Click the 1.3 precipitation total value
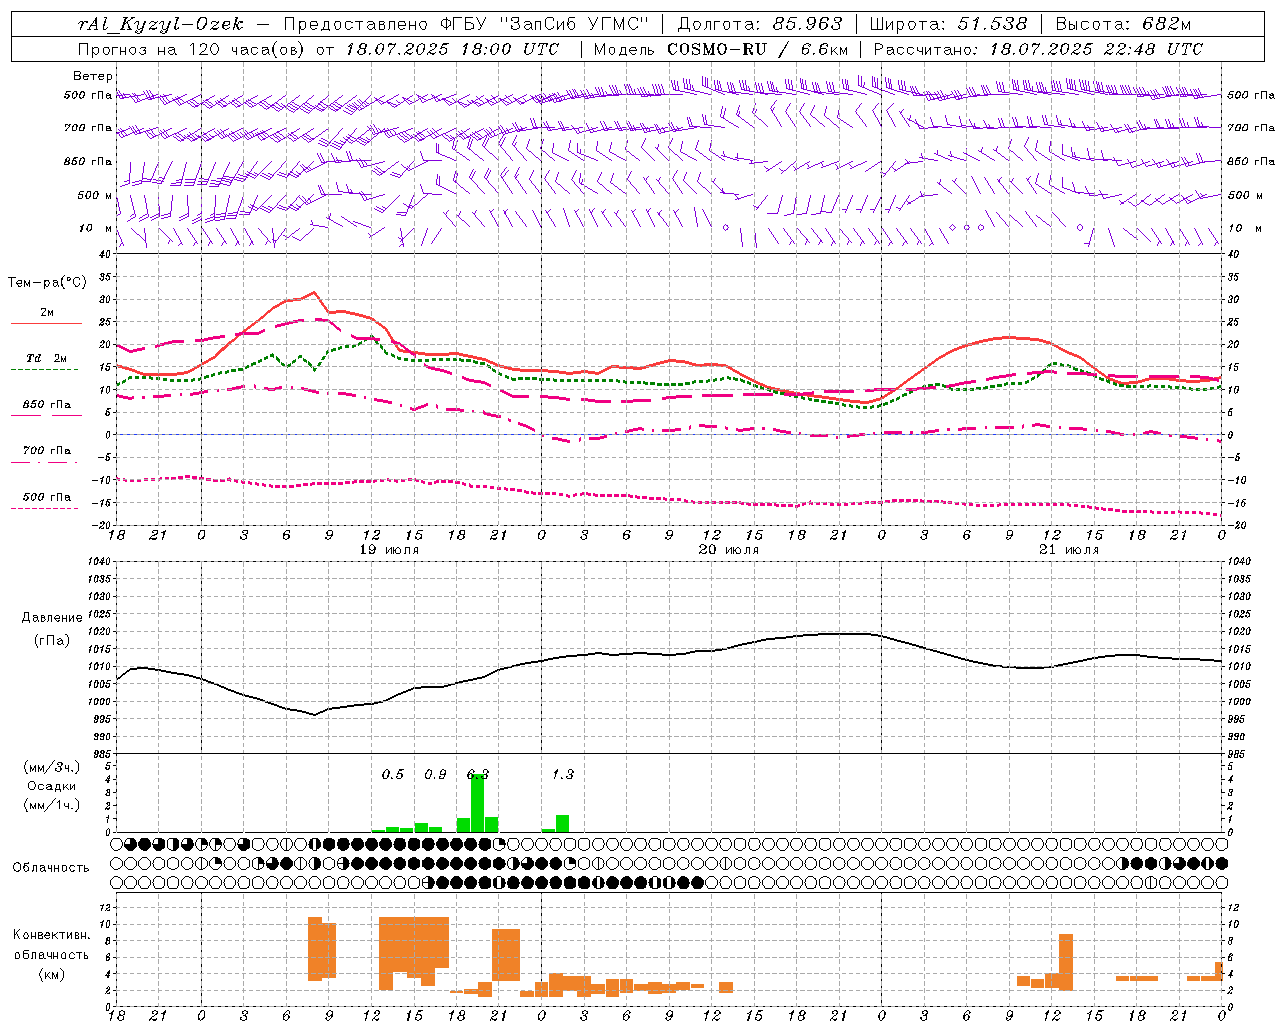 click(x=563, y=774)
